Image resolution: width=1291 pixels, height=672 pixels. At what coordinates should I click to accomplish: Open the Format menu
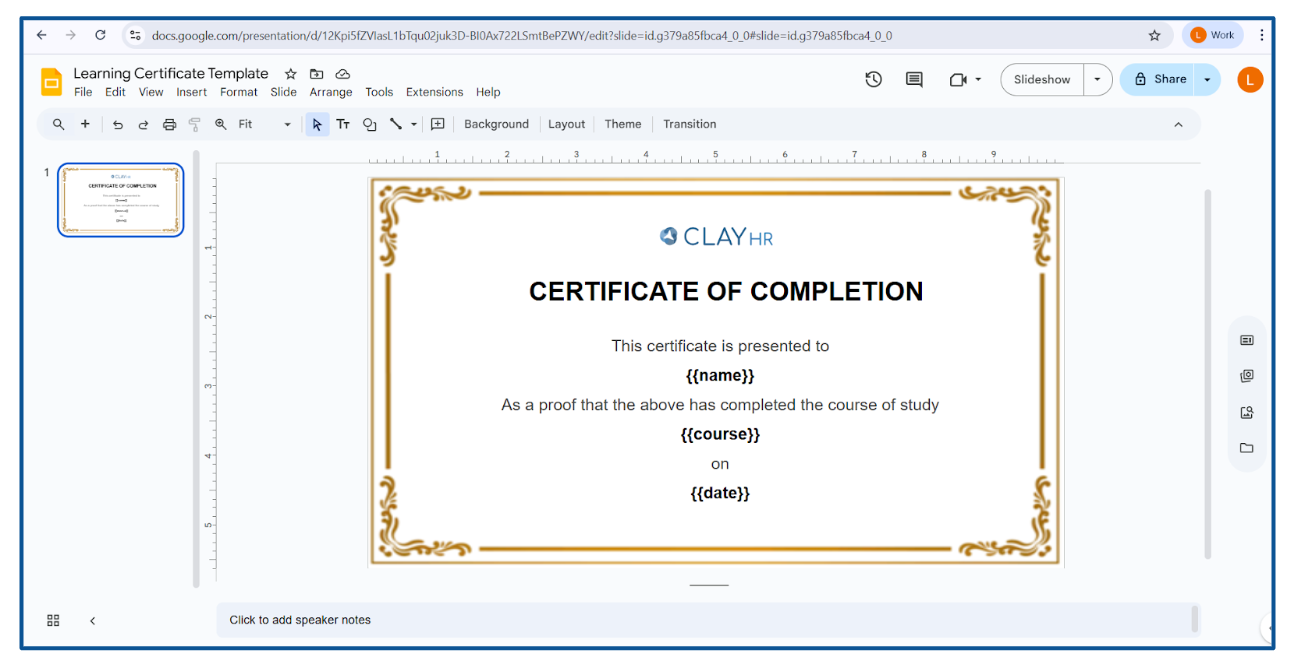[x=239, y=92]
